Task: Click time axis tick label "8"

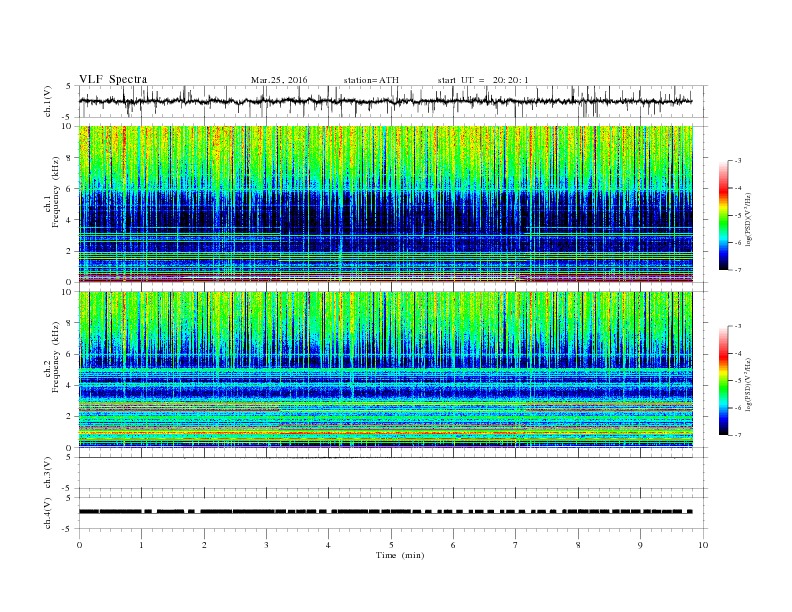Action: click(578, 545)
